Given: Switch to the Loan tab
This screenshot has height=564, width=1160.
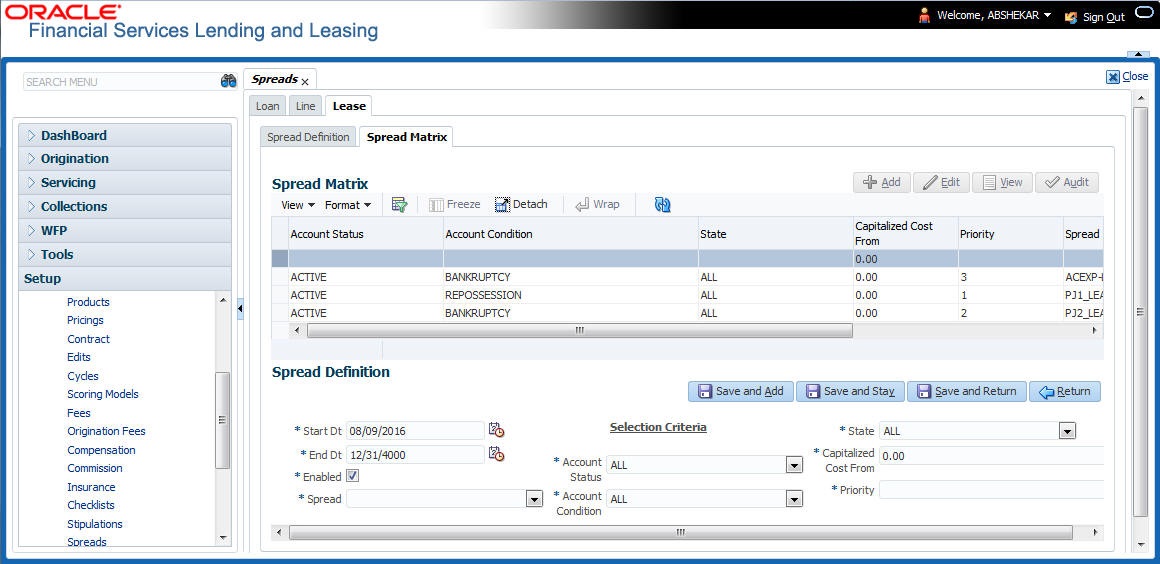Looking at the screenshot, I should click(x=267, y=106).
